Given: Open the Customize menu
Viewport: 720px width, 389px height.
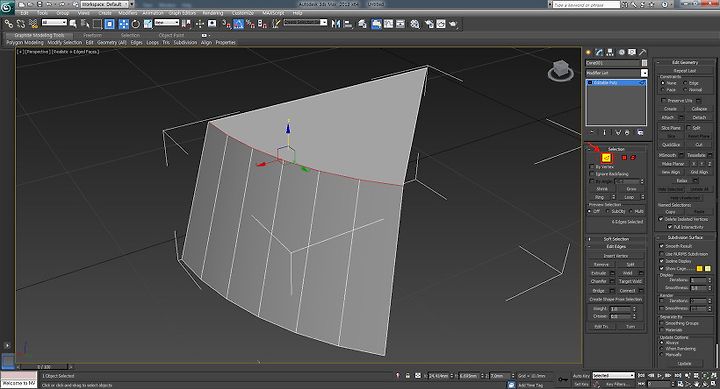Looking at the screenshot, I should (243, 13).
